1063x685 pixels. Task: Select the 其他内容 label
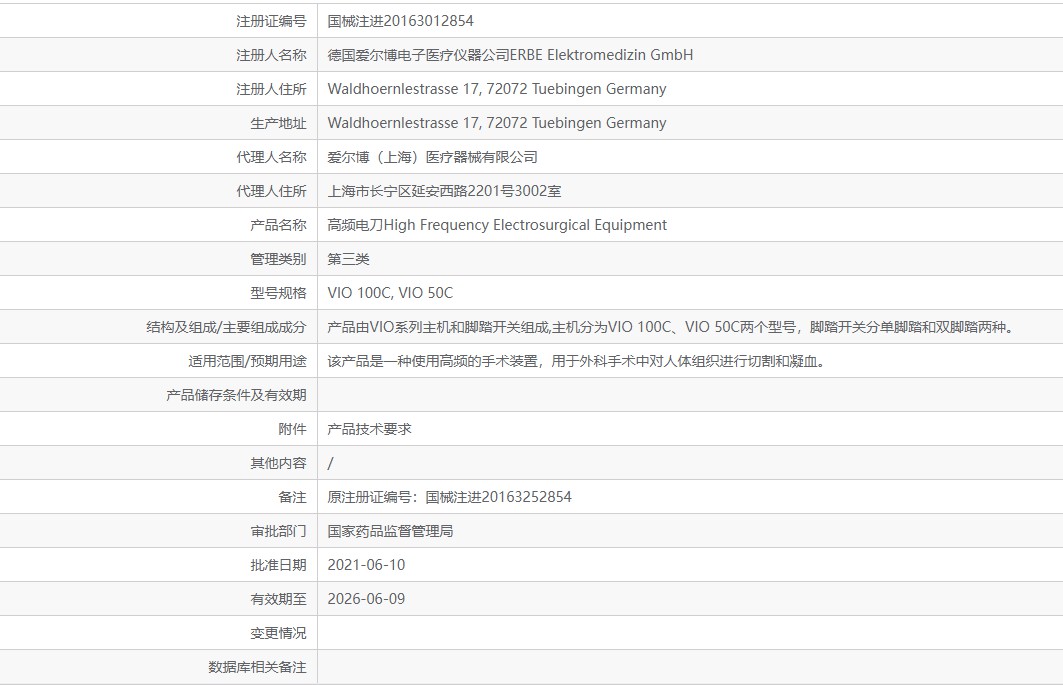click(x=278, y=463)
